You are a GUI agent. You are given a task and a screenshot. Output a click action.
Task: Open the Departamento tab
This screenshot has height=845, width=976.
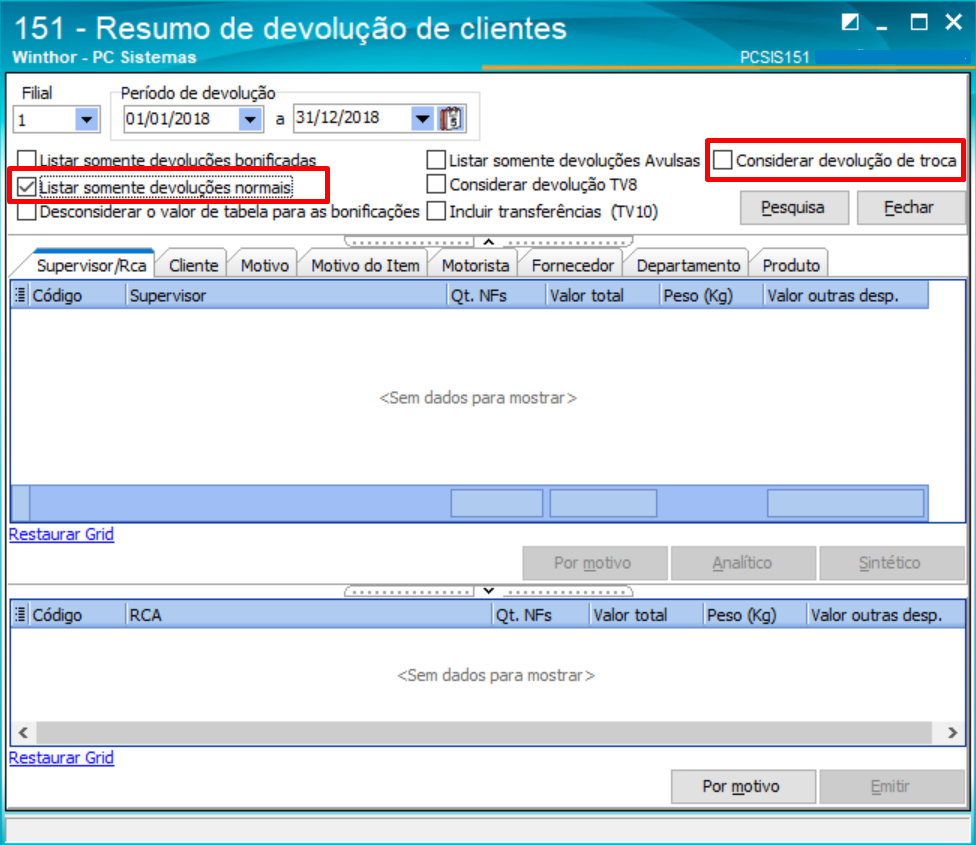click(688, 266)
